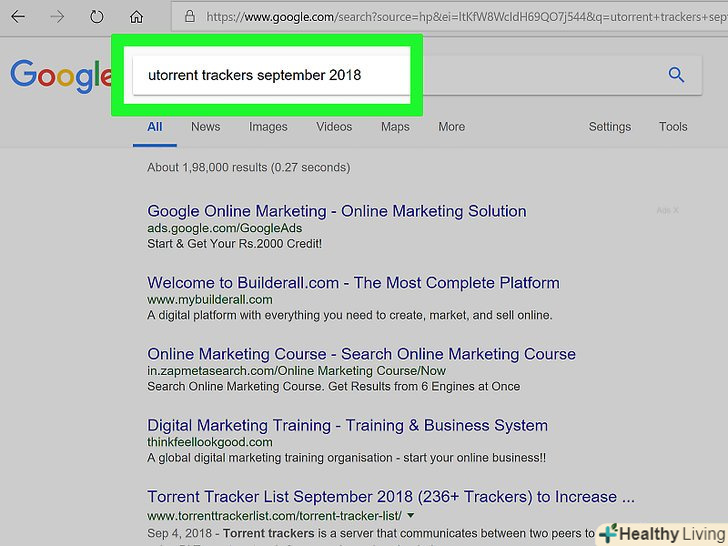
Task: Expand arrow next to torrenttrackerlist.com URL
Action: click(x=410, y=515)
